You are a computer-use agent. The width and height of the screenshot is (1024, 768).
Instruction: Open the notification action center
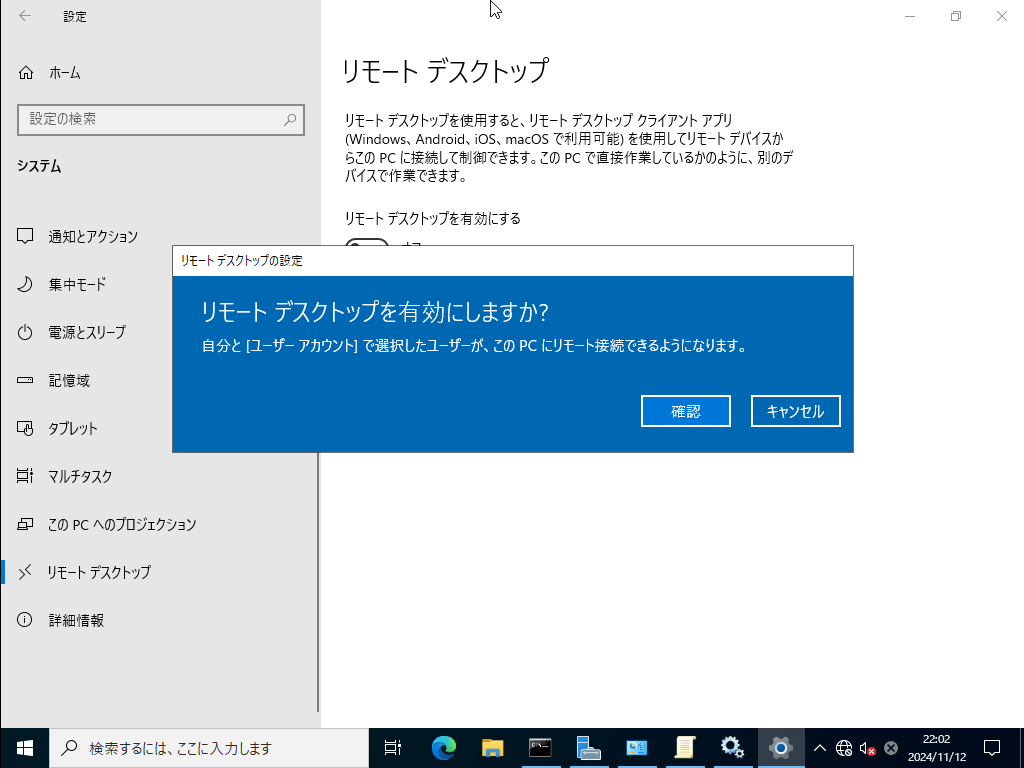992,747
